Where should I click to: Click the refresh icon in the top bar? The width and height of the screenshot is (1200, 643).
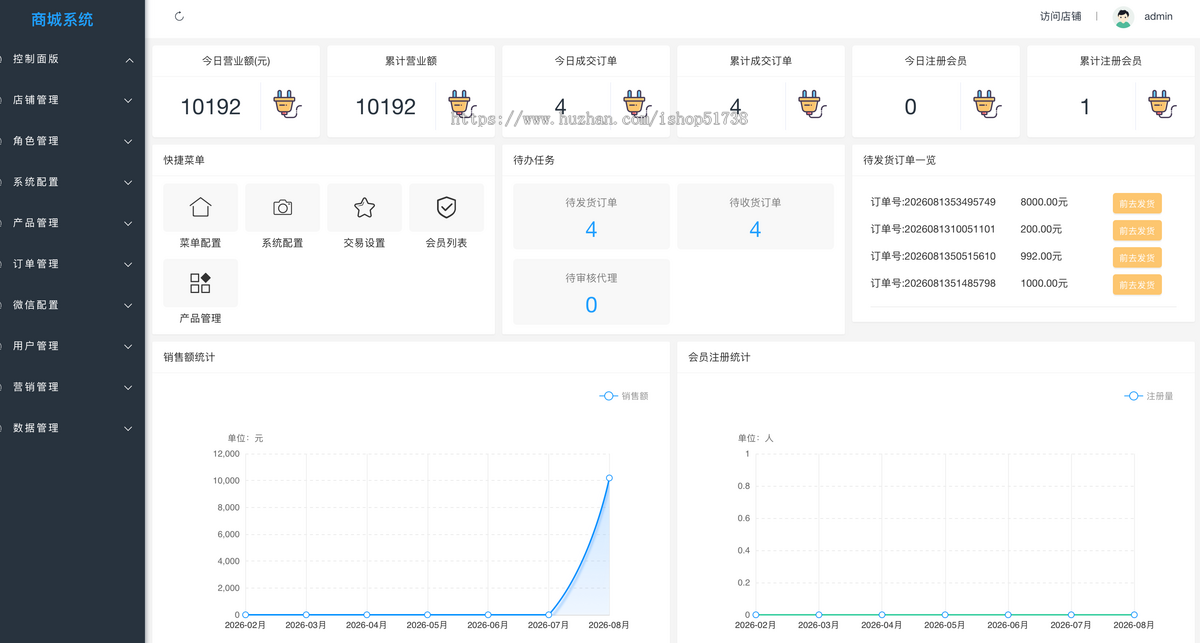[179, 16]
